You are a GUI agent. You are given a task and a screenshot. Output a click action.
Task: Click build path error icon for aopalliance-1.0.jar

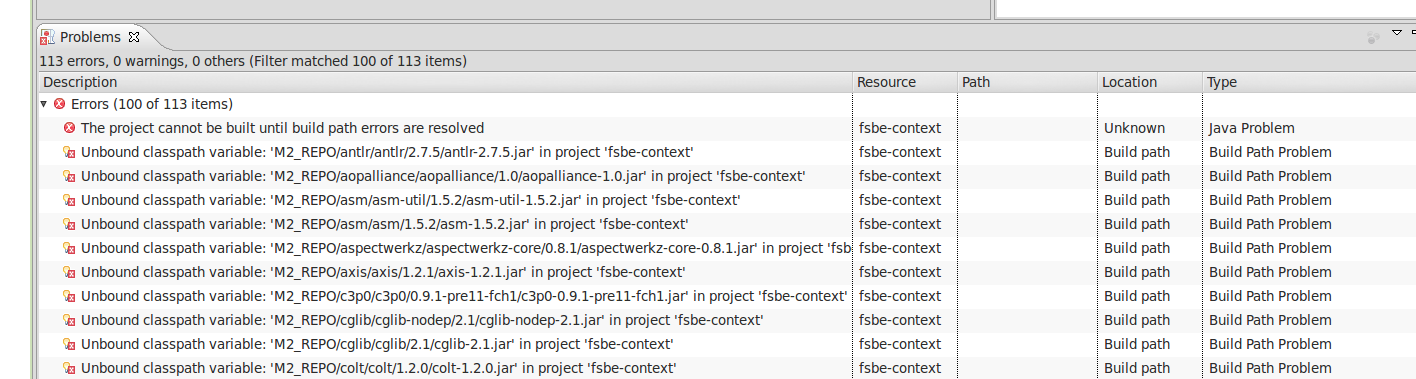[x=69, y=176]
